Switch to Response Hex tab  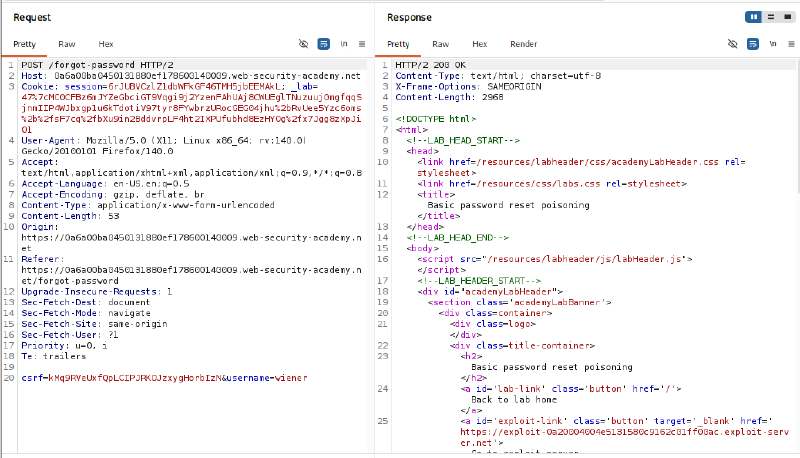coord(480,44)
